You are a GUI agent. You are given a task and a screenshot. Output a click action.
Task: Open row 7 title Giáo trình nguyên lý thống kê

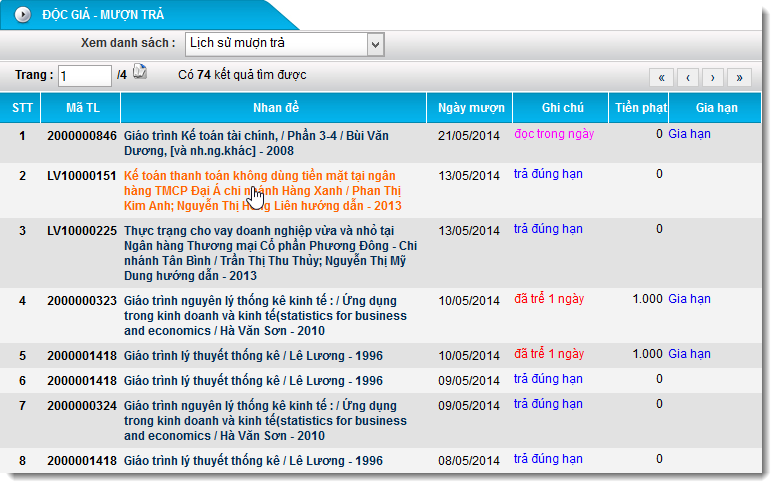265,421
